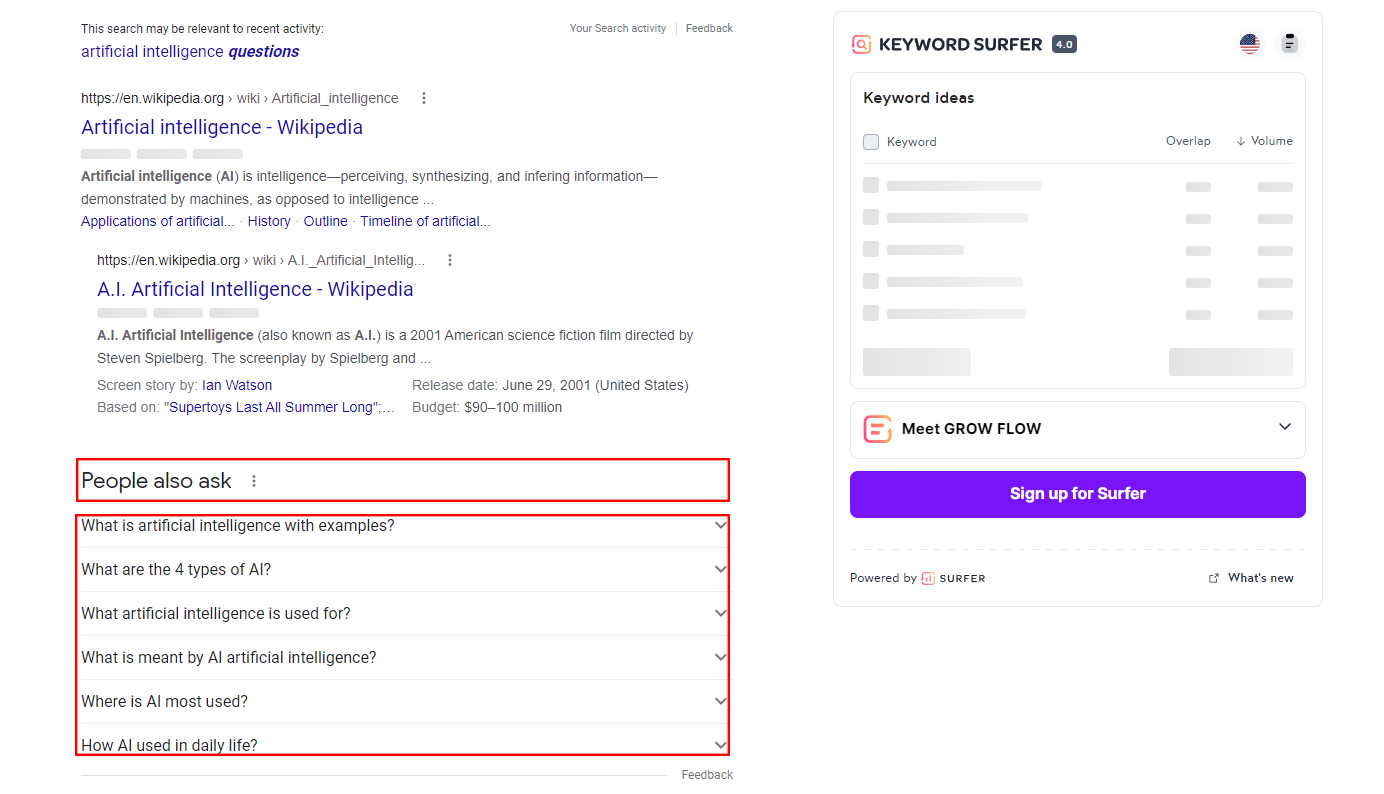1384x794 pixels.
Task: Open the Outline sitelink
Action: coord(326,221)
